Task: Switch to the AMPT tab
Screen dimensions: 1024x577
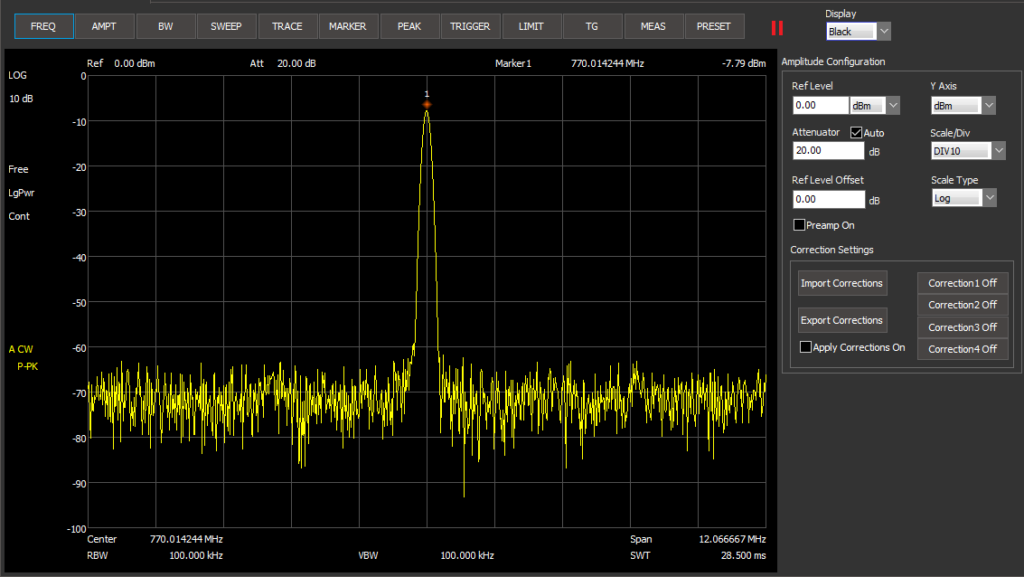Action: tap(104, 26)
